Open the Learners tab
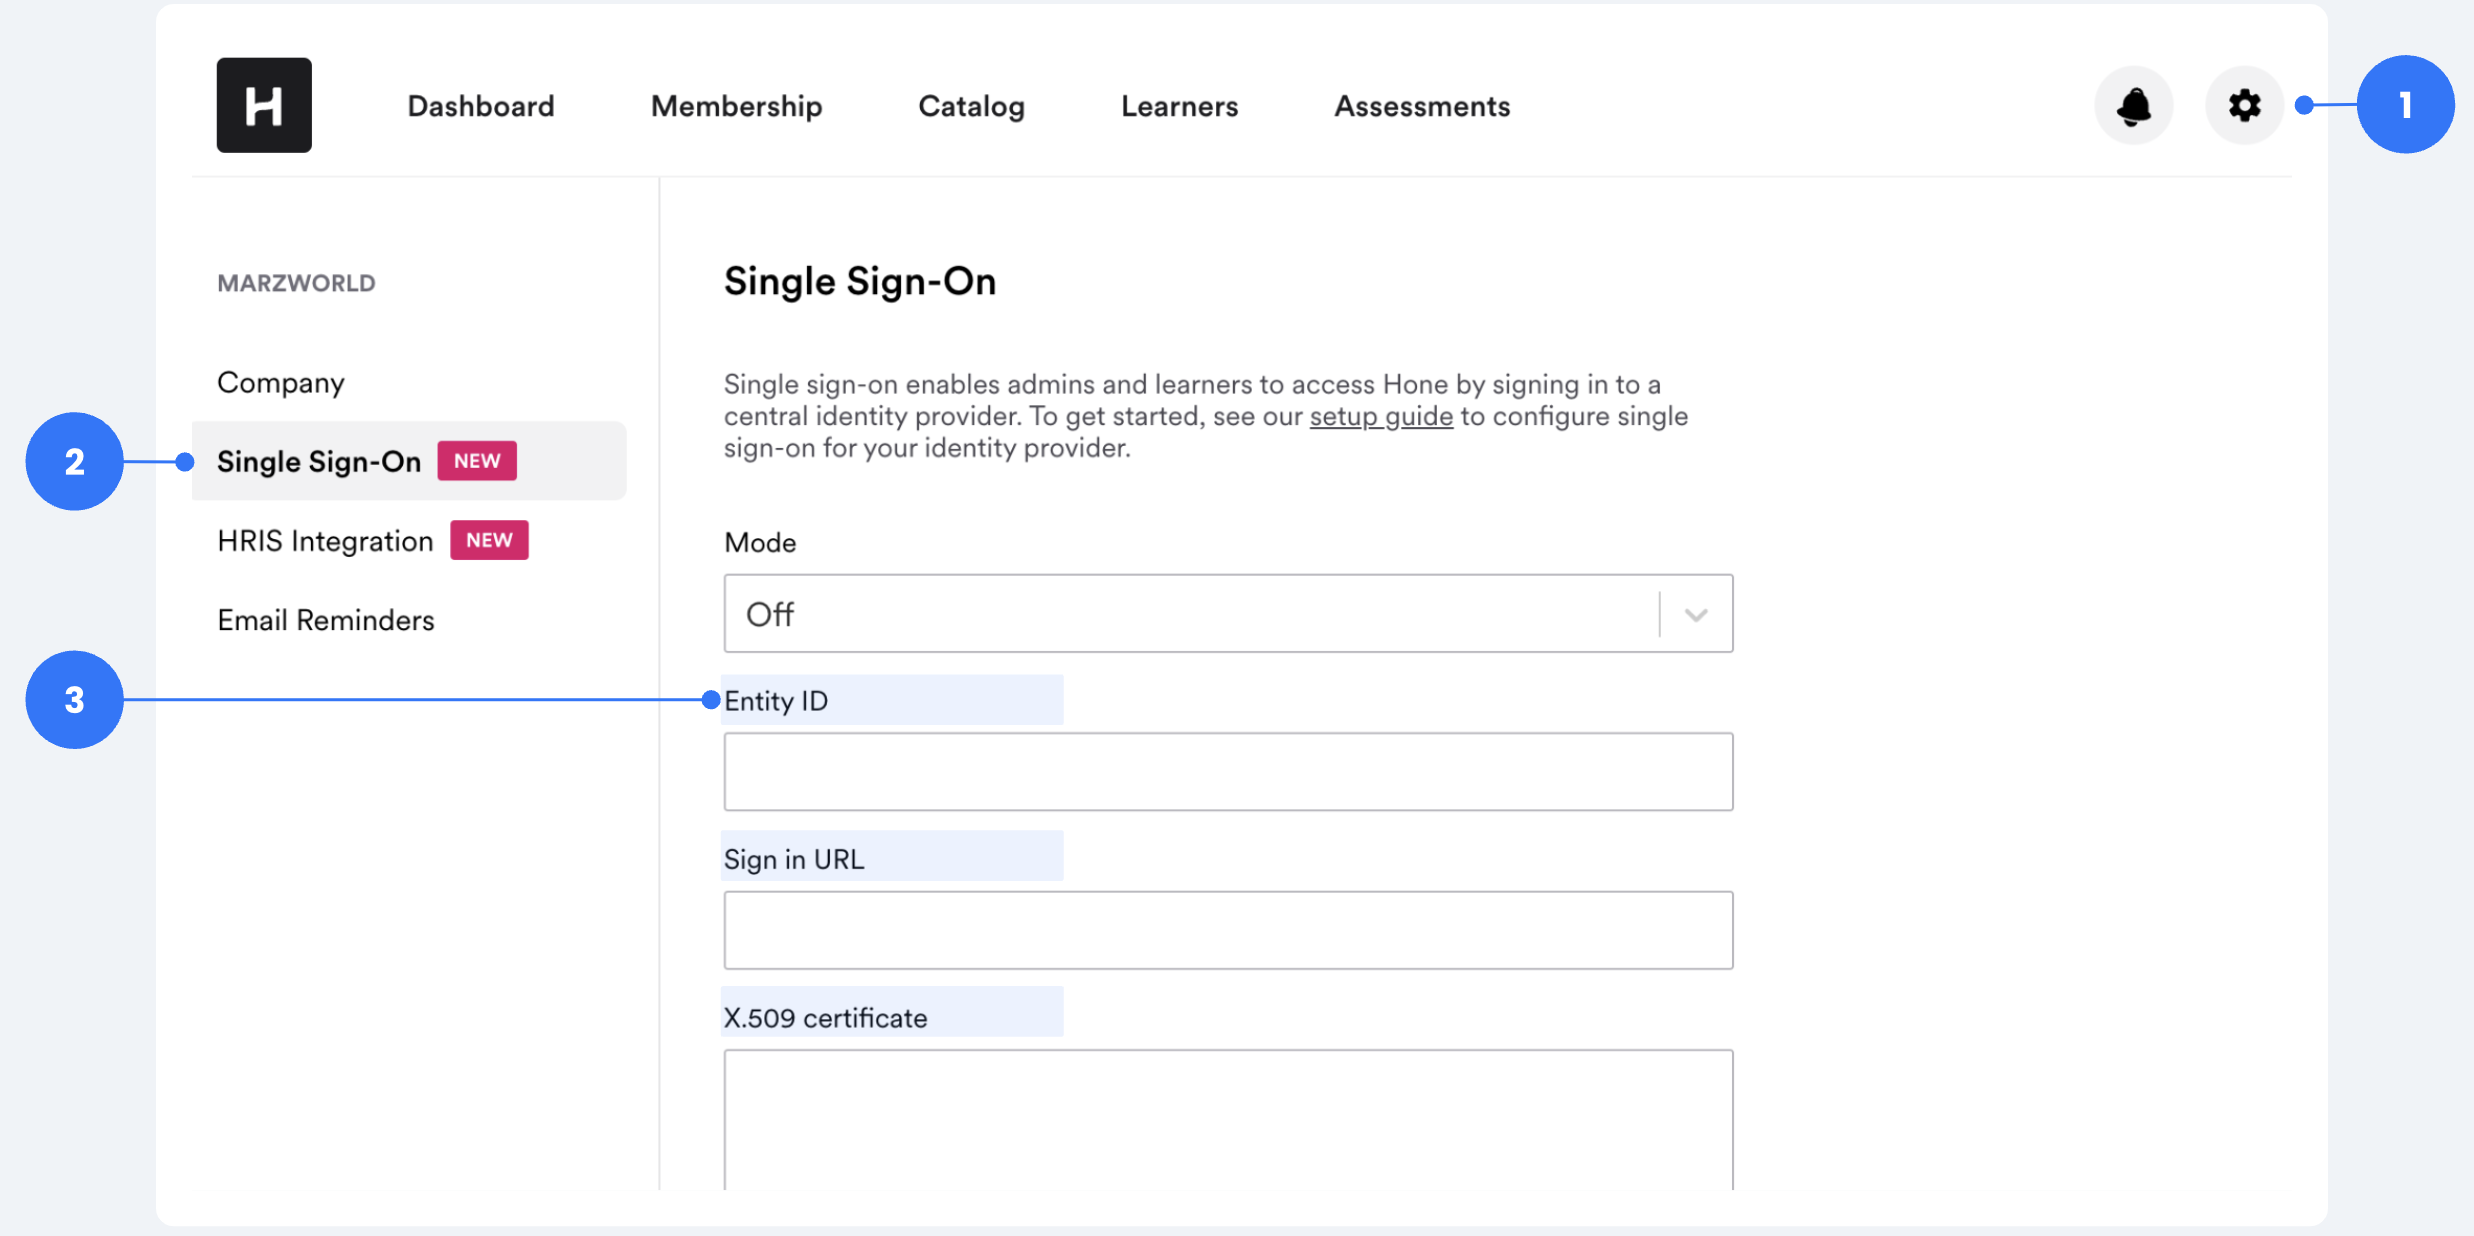The image size is (2474, 1236). [1179, 106]
